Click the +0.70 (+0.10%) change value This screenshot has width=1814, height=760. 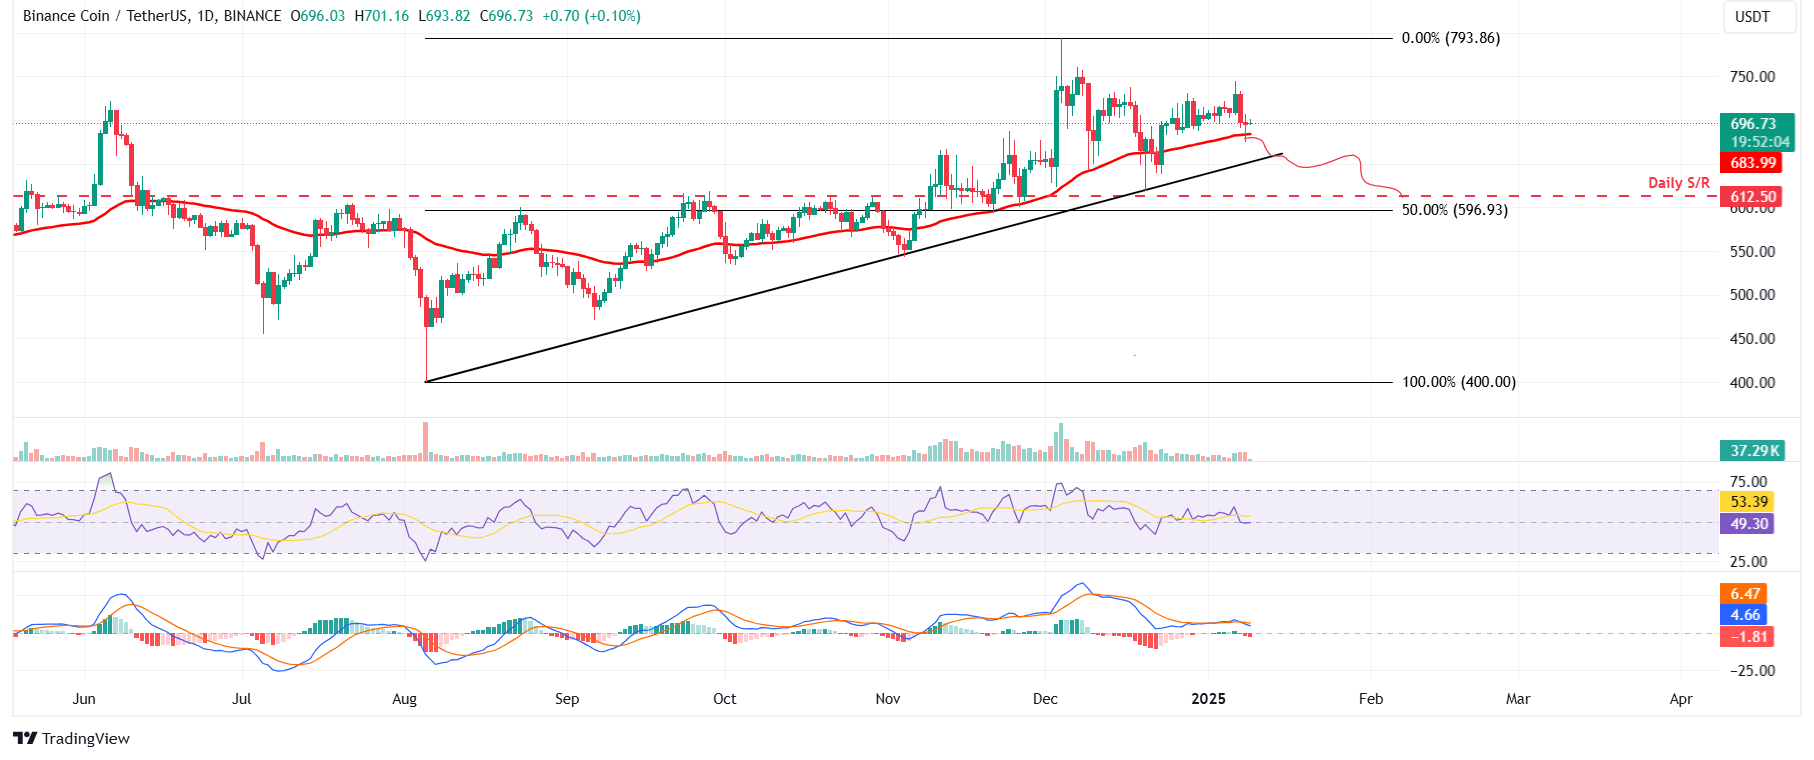pos(591,16)
